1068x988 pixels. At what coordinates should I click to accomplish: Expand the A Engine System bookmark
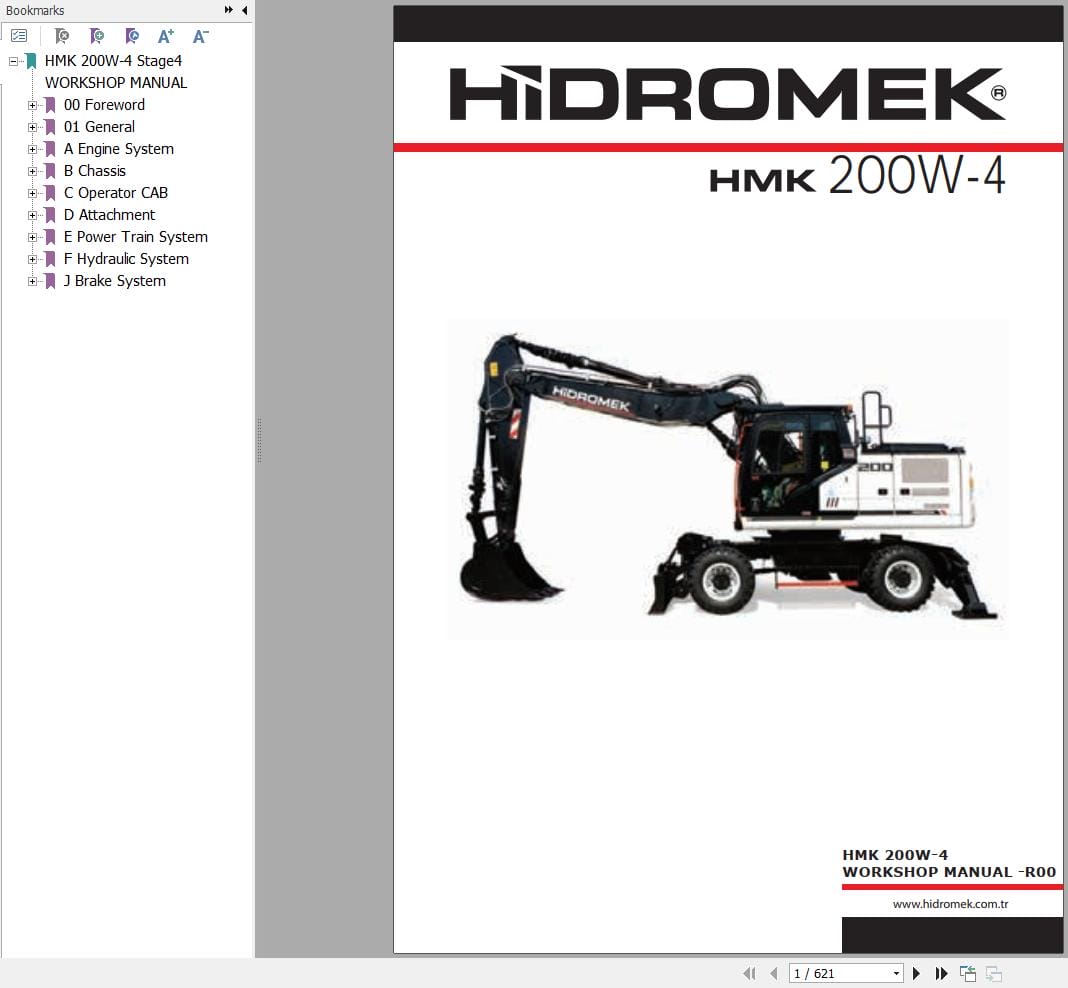[x=31, y=149]
